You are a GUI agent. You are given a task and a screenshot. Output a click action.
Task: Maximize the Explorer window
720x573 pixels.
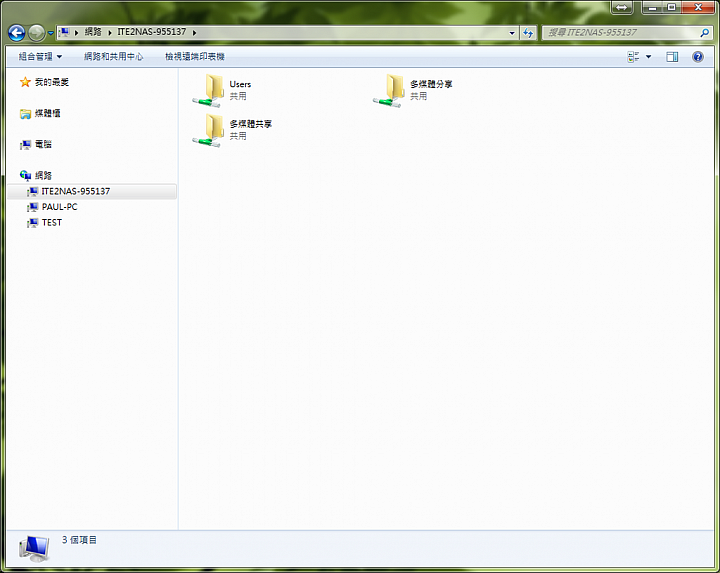point(672,7)
